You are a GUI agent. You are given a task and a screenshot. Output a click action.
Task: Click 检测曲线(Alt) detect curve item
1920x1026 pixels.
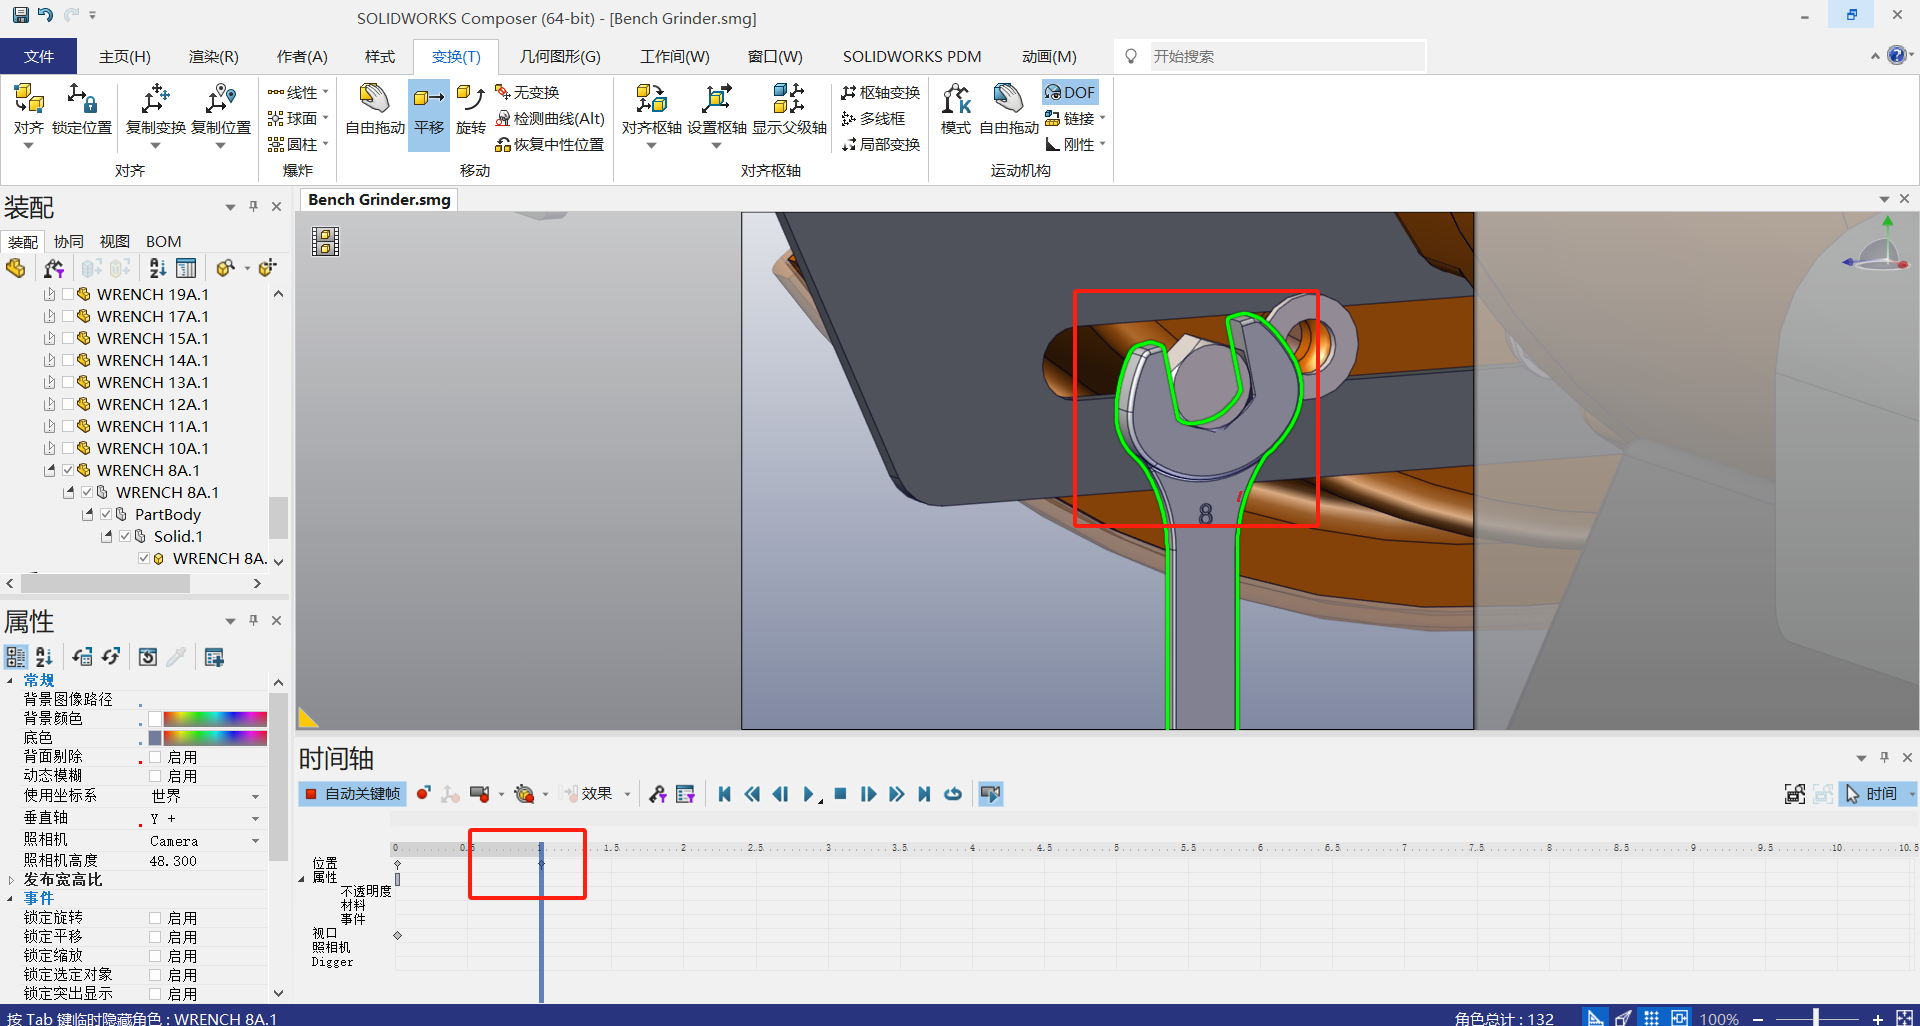[550, 118]
